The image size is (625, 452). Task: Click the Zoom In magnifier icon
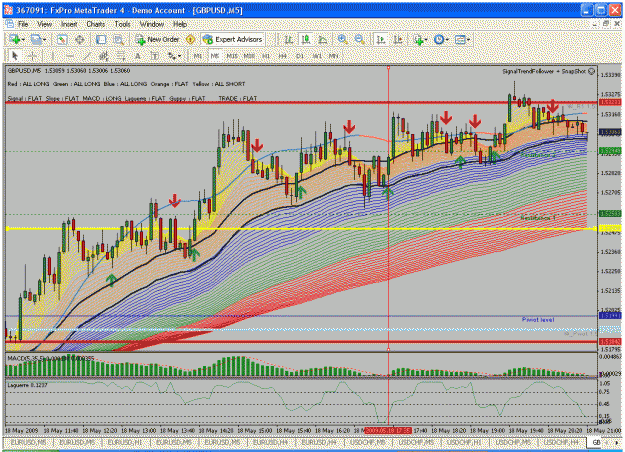(x=342, y=39)
